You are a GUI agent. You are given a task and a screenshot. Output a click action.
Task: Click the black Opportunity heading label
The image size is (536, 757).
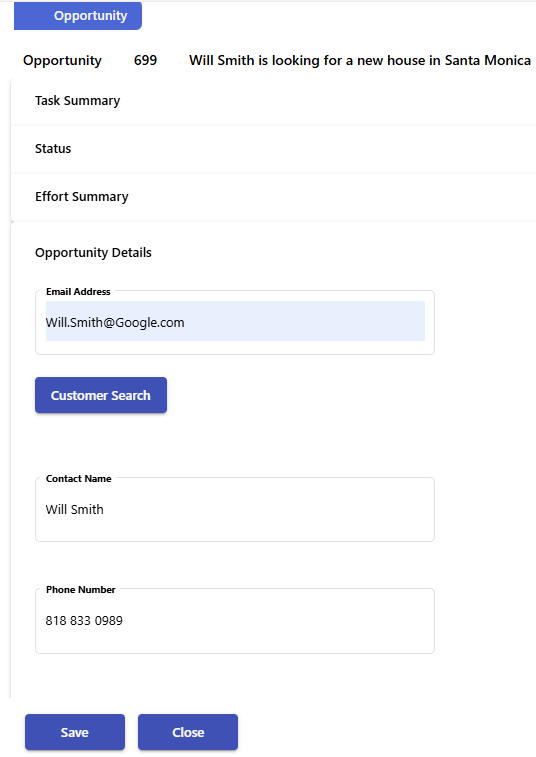(62, 61)
